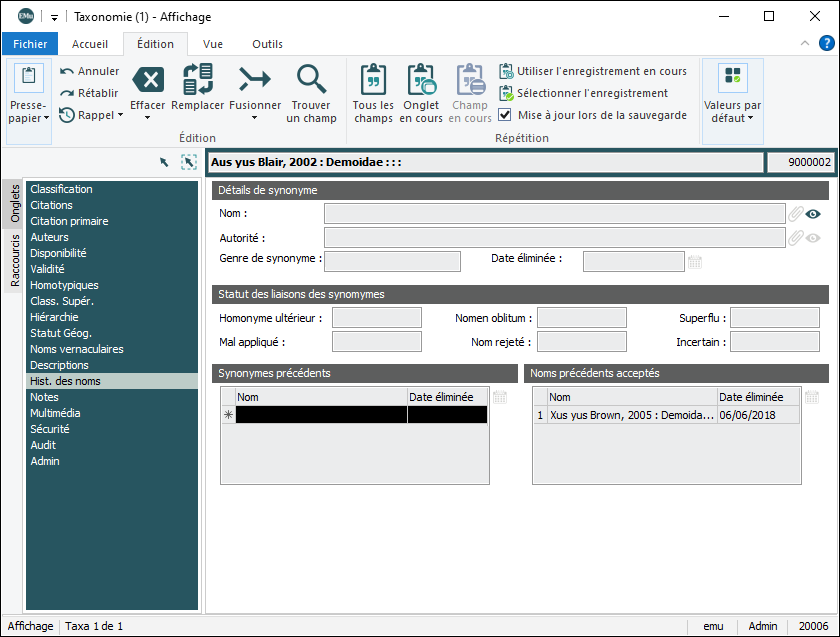Viewport: 840px width, 637px height.
Task: Click the Annuler undo icon
Action: click(67, 71)
